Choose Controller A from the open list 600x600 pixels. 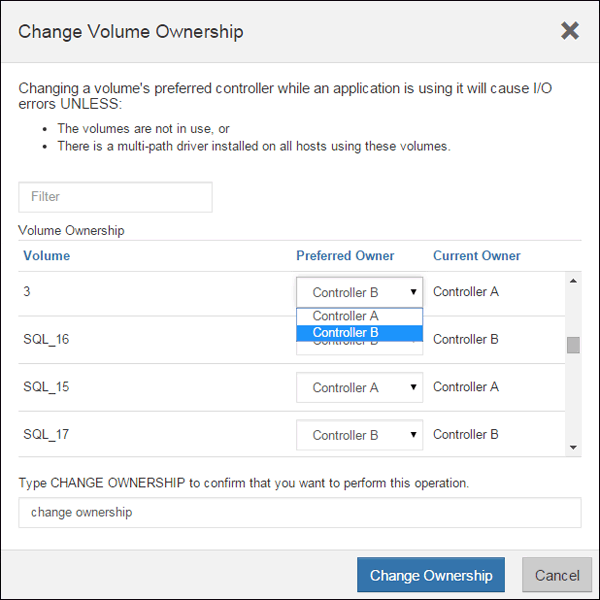[359, 316]
